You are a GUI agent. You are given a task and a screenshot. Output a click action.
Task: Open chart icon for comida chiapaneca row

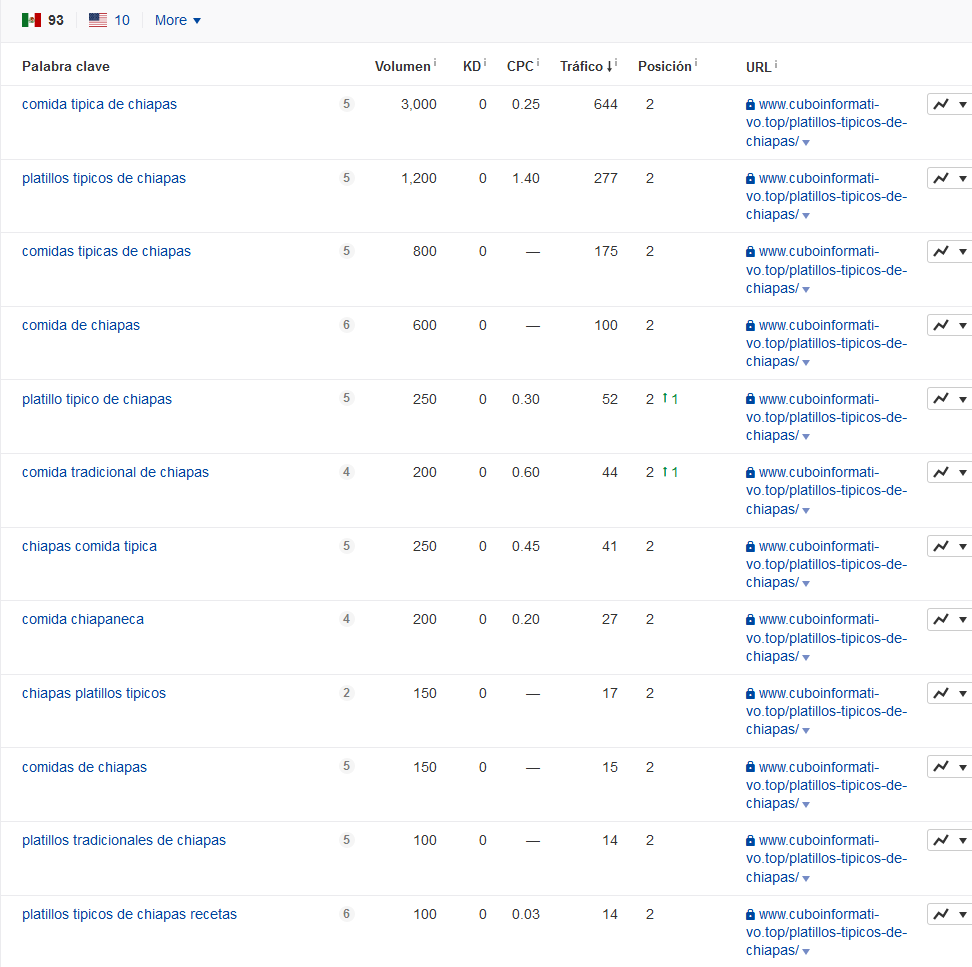(941, 619)
